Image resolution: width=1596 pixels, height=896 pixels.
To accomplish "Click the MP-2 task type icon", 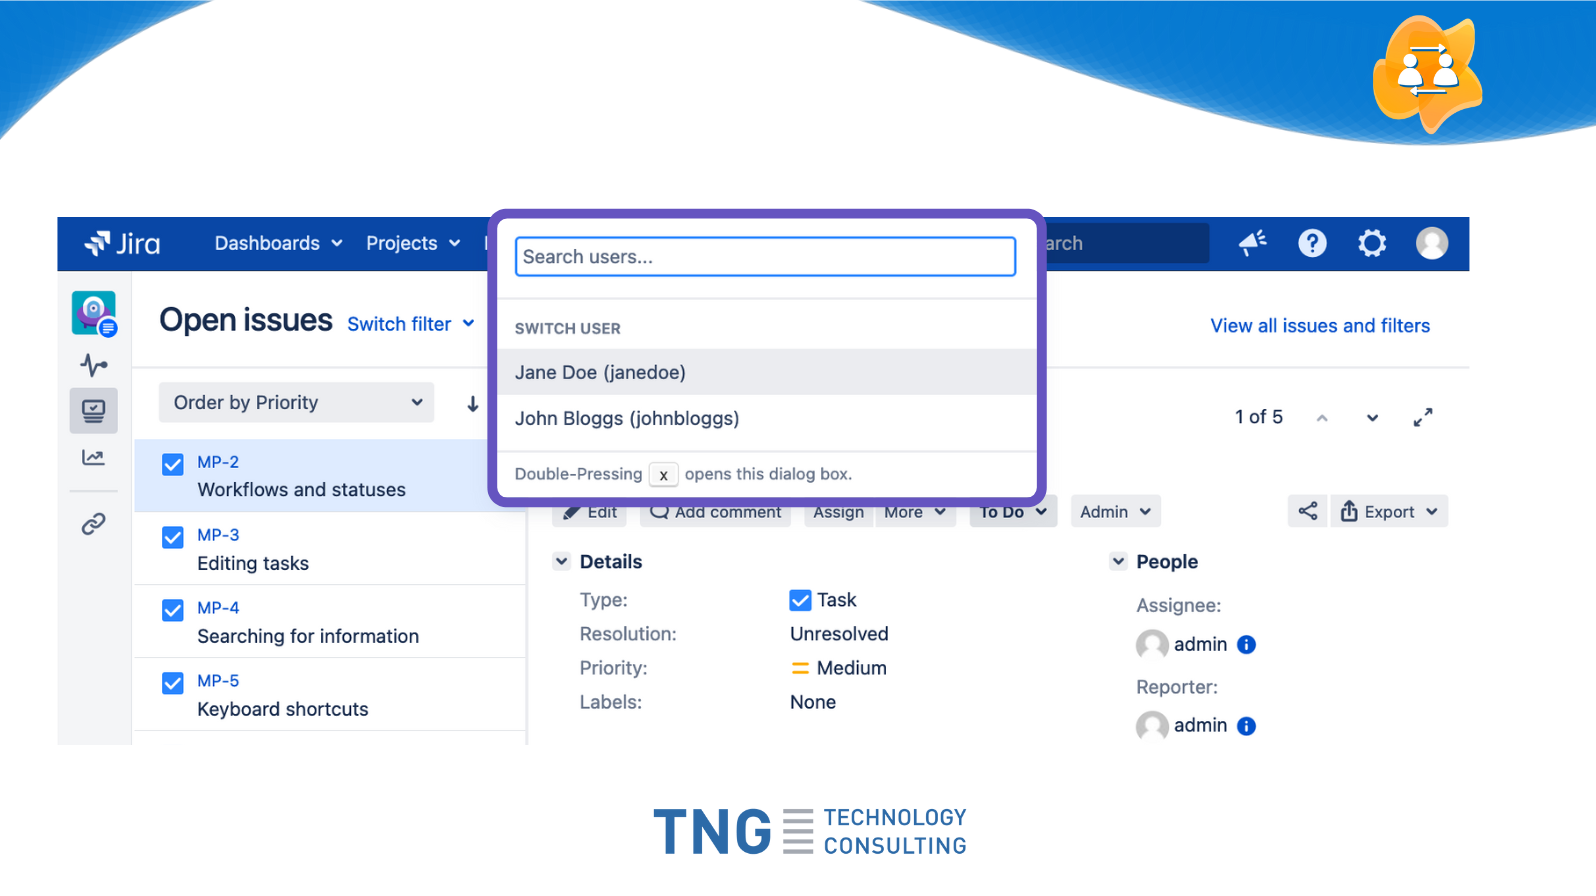I will point(173,464).
